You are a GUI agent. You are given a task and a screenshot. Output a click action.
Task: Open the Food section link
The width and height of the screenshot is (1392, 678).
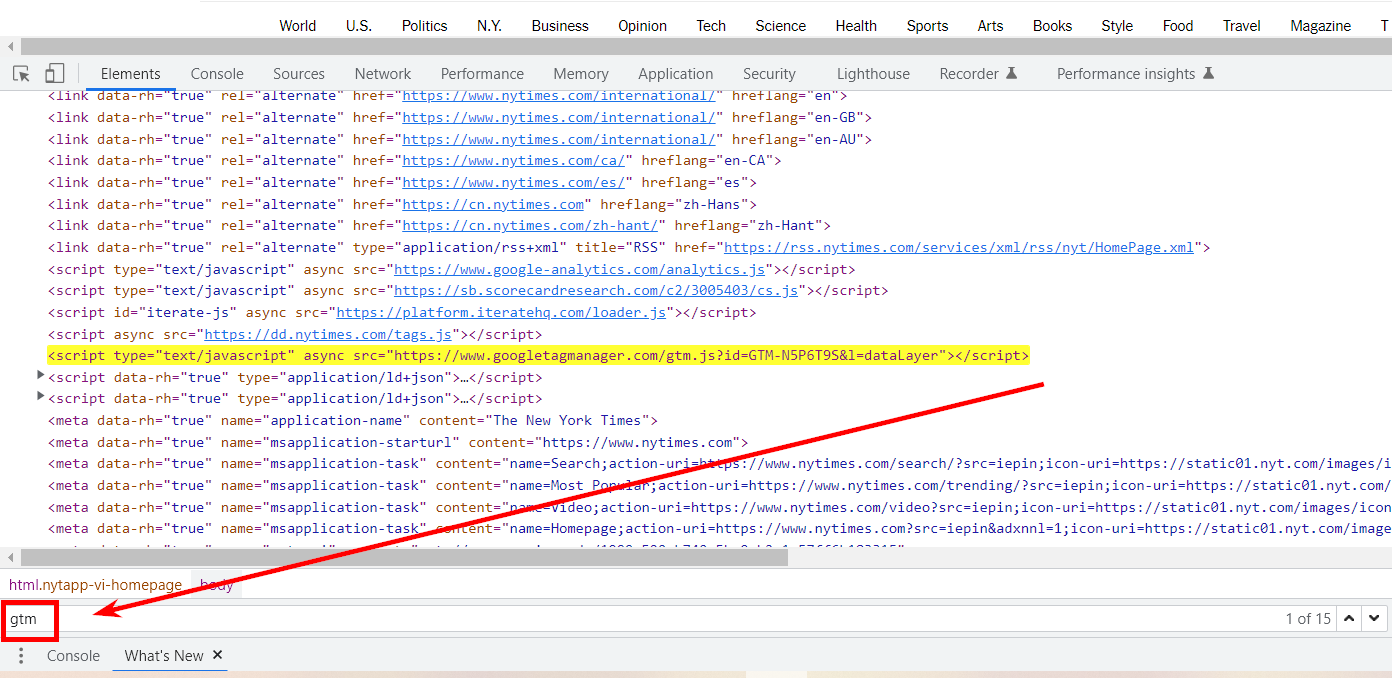(x=1178, y=26)
